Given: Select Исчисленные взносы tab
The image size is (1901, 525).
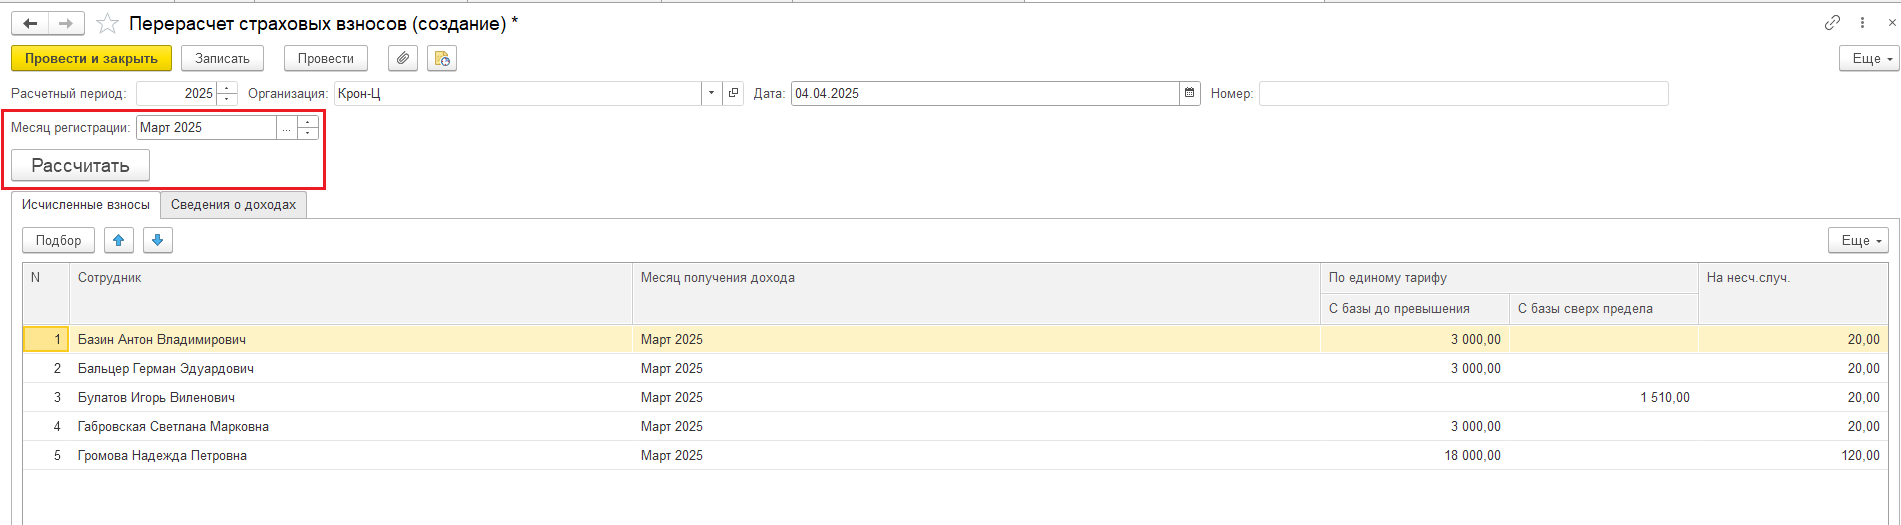Looking at the screenshot, I should [86, 205].
